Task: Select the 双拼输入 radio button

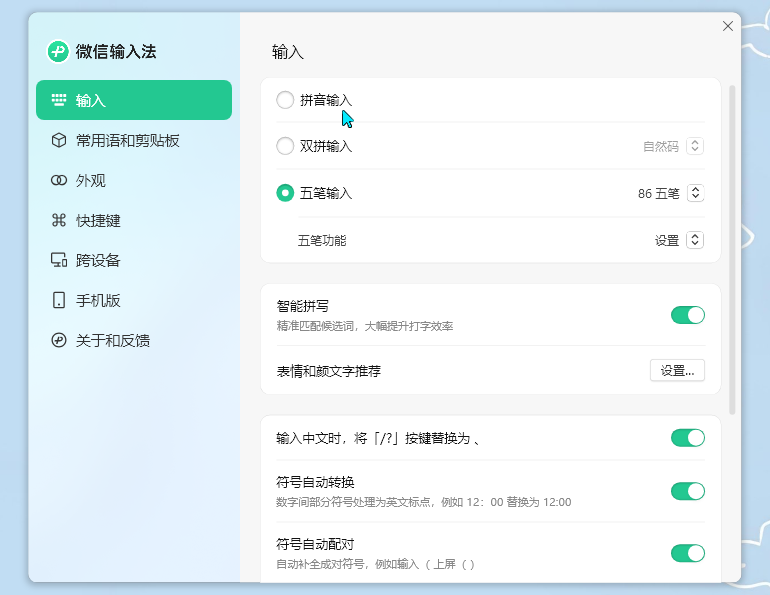Action: click(x=285, y=146)
